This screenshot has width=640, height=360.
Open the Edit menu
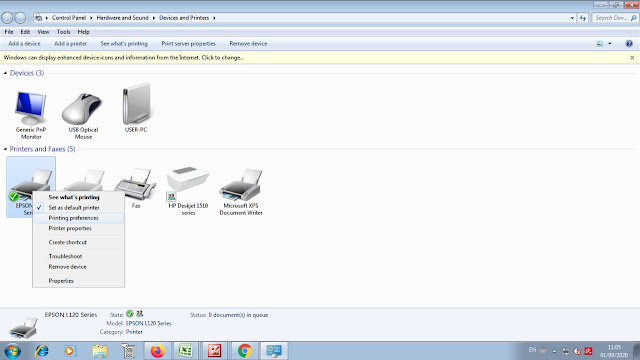25,32
